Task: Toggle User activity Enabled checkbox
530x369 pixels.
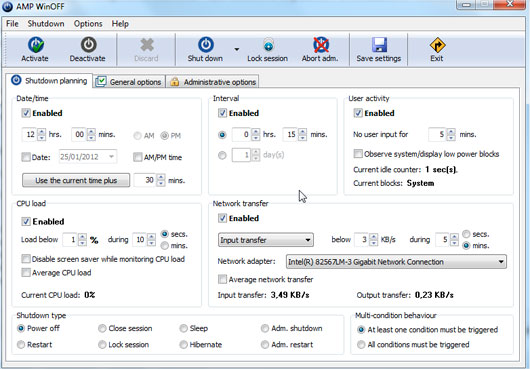Action: click(358, 113)
